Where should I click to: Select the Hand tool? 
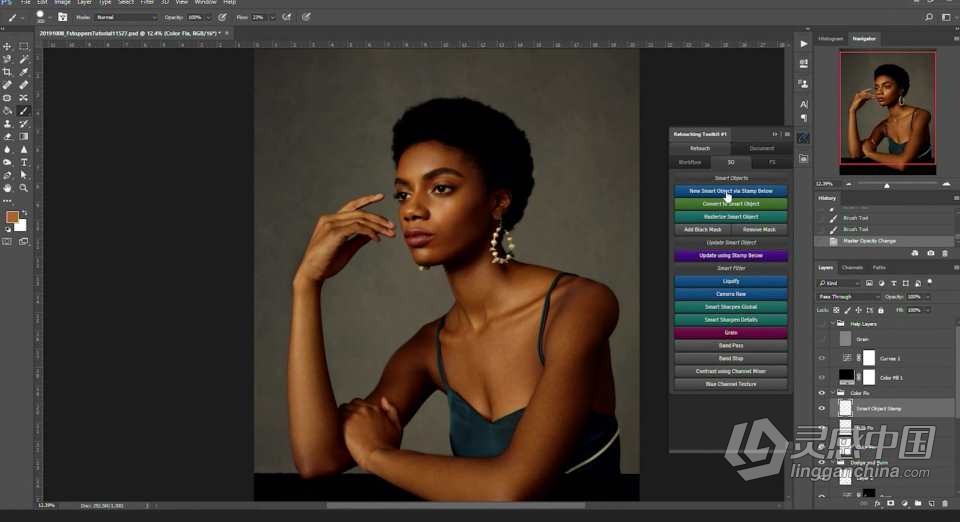click(7, 188)
